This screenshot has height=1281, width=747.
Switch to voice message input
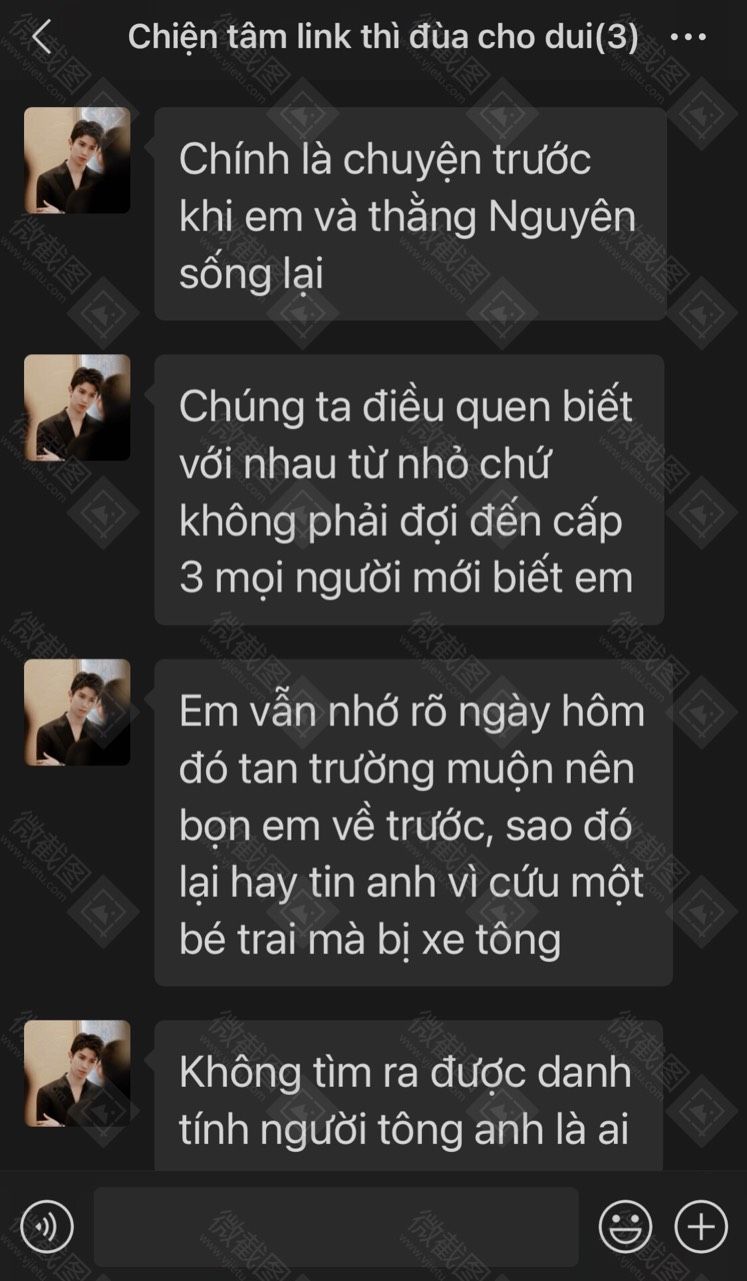coord(47,1226)
